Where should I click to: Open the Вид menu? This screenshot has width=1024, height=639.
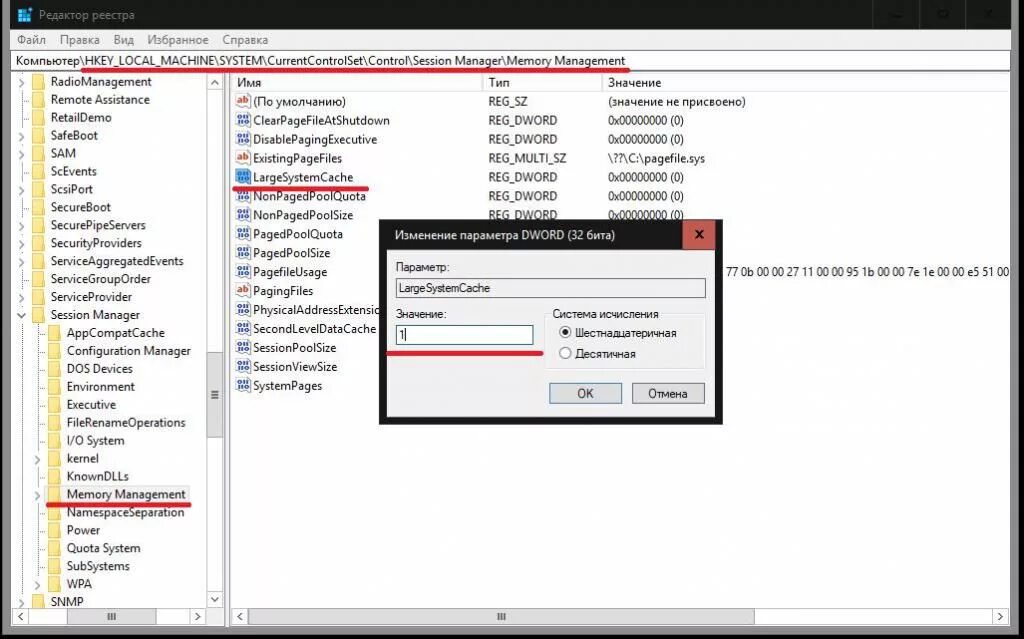123,40
